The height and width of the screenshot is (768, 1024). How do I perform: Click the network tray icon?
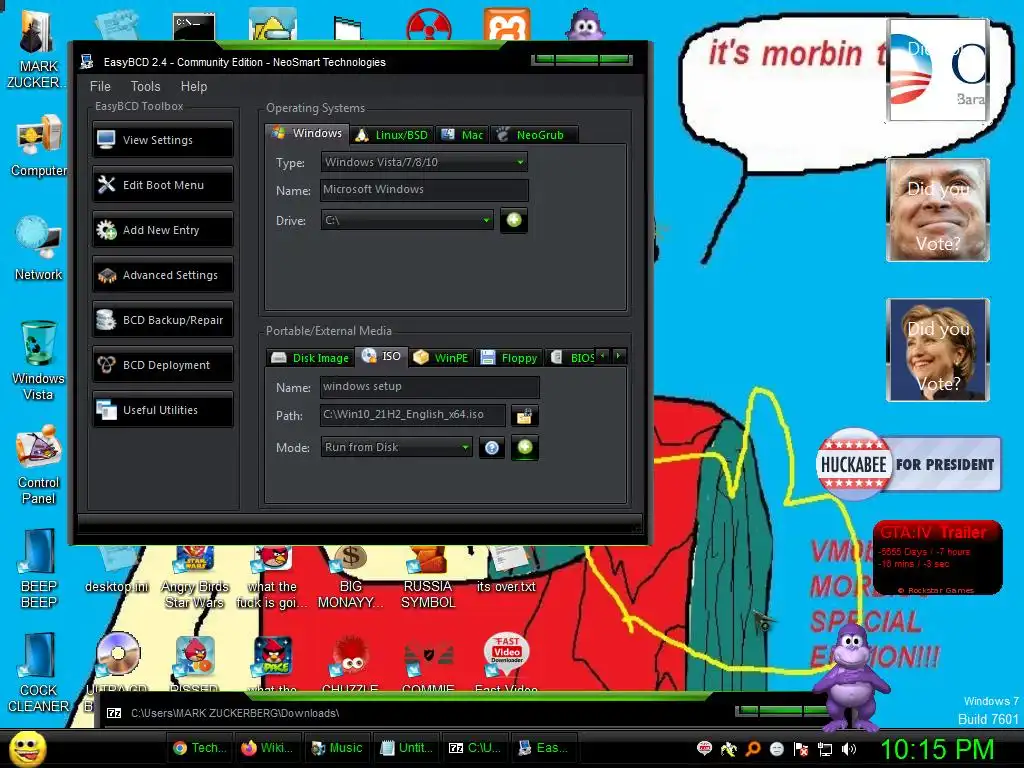click(825, 749)
